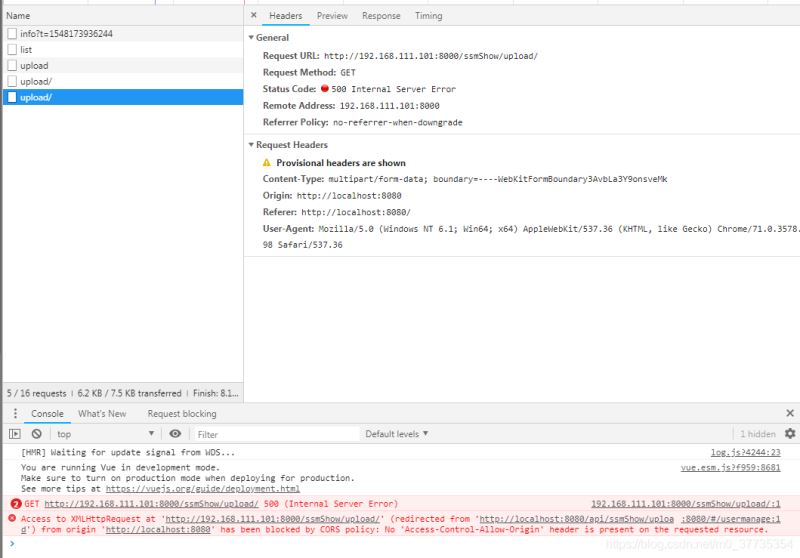Switch to the Response tab
Viewport: 800px width, 558px height.
(381, 16)
